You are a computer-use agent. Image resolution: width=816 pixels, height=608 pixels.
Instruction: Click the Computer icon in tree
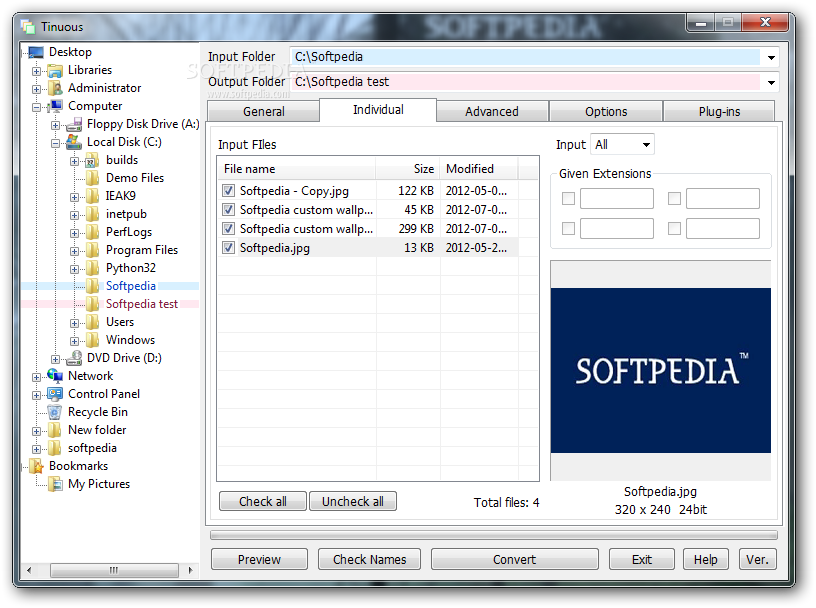click(55, 106)
